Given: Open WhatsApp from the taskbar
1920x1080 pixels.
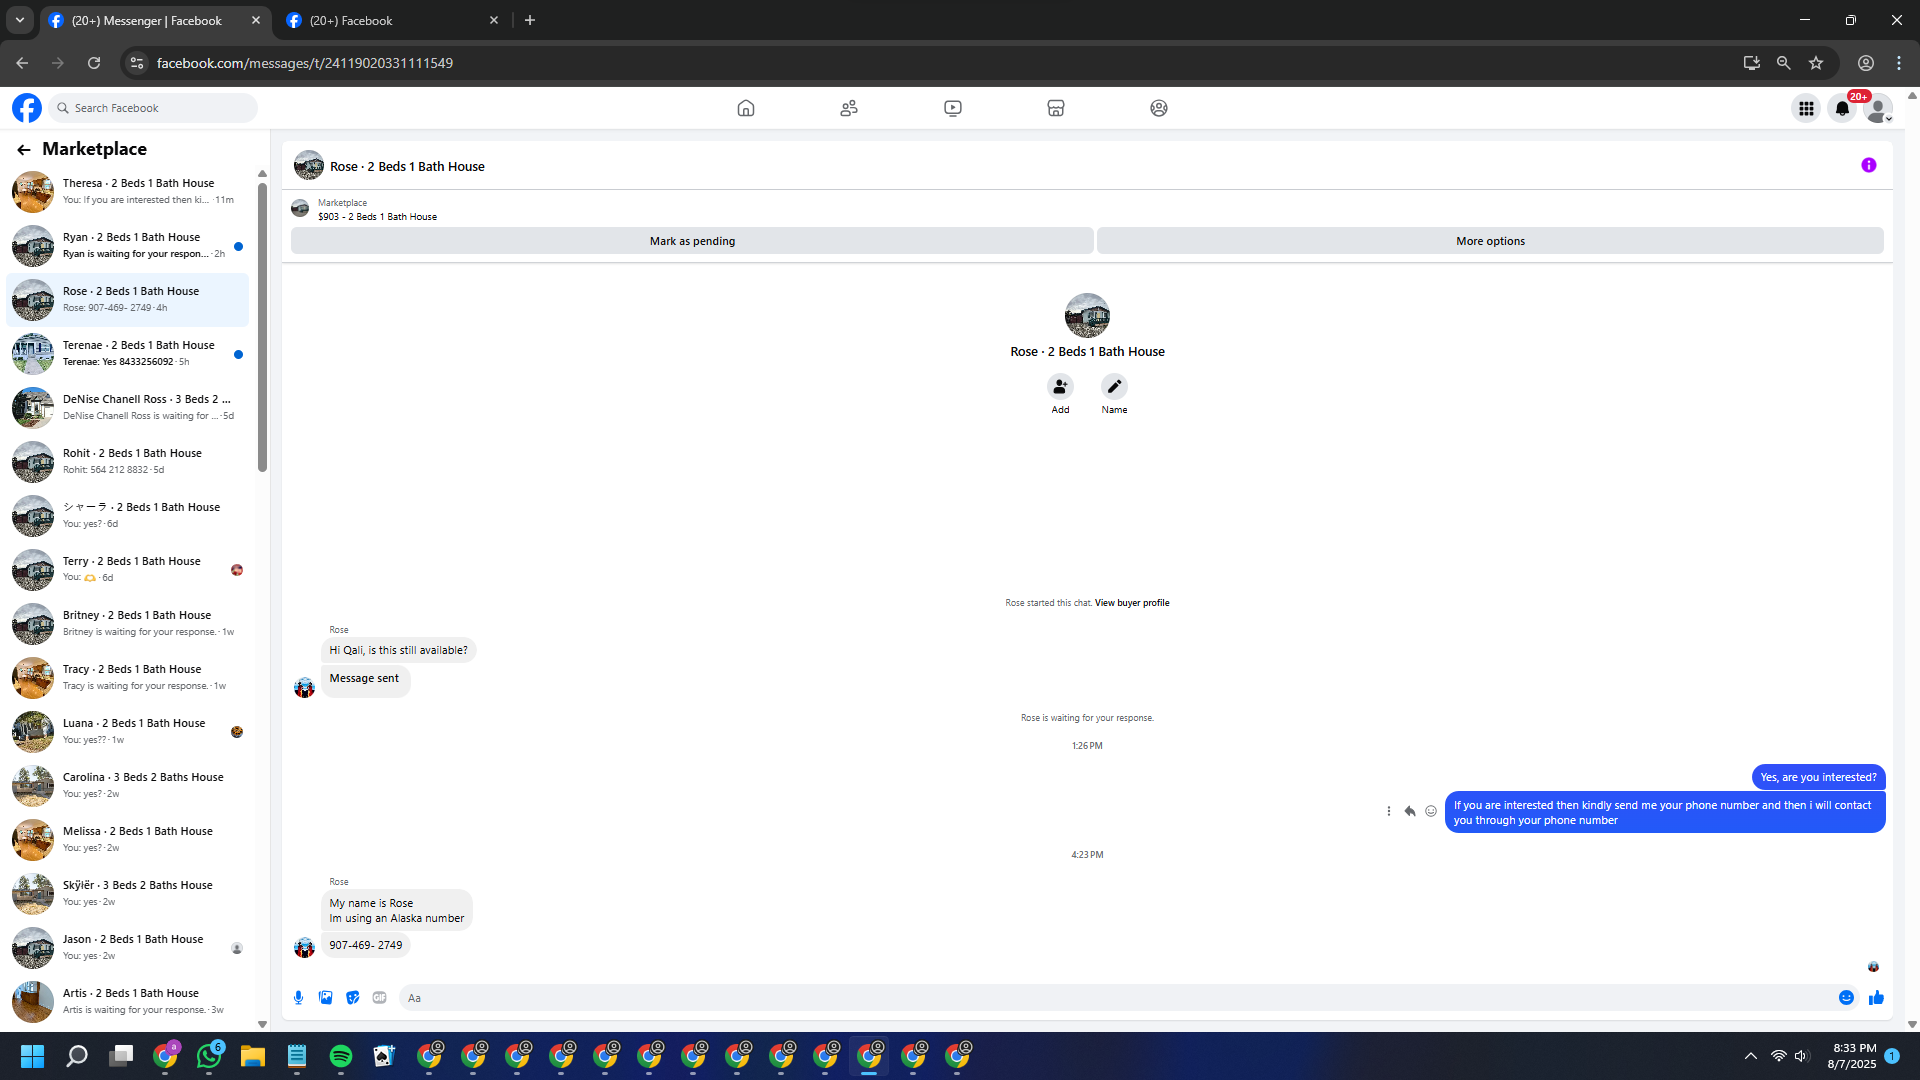Looking at the screenshot, I should tap(209, 1056).
